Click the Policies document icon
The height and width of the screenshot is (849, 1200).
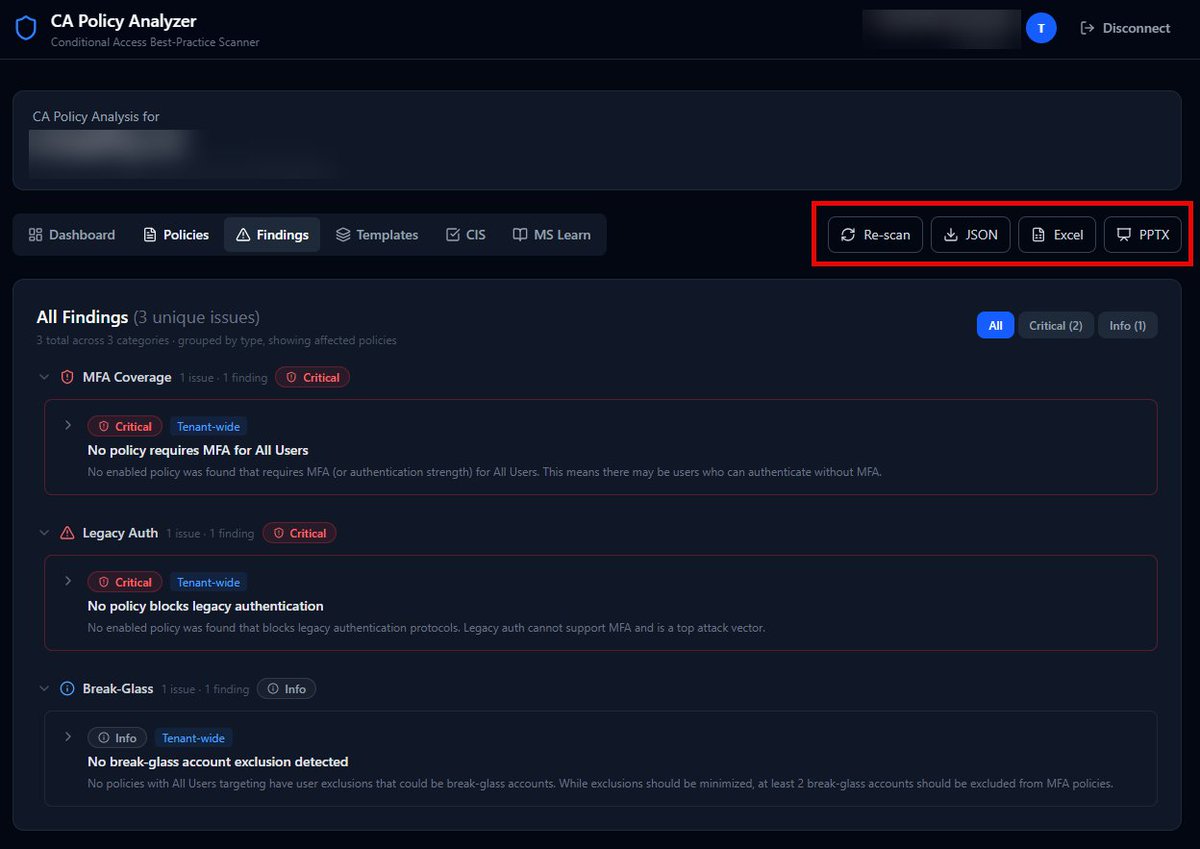coord(150,235)
